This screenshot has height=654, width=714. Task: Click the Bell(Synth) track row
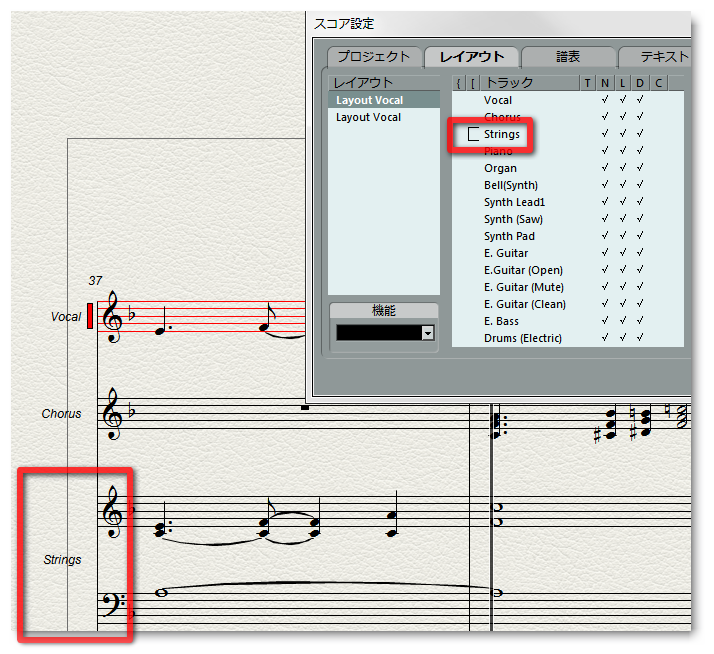[x=568, y=185]
